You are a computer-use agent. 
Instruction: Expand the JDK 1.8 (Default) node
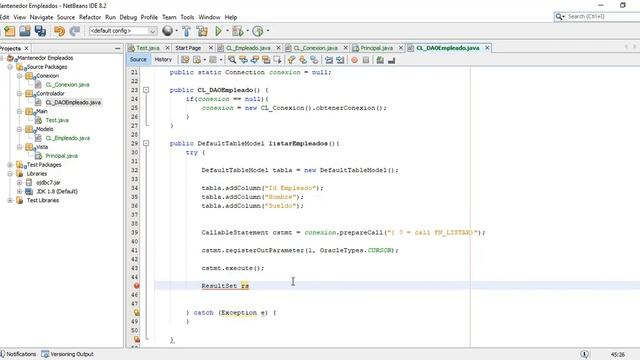19,191
